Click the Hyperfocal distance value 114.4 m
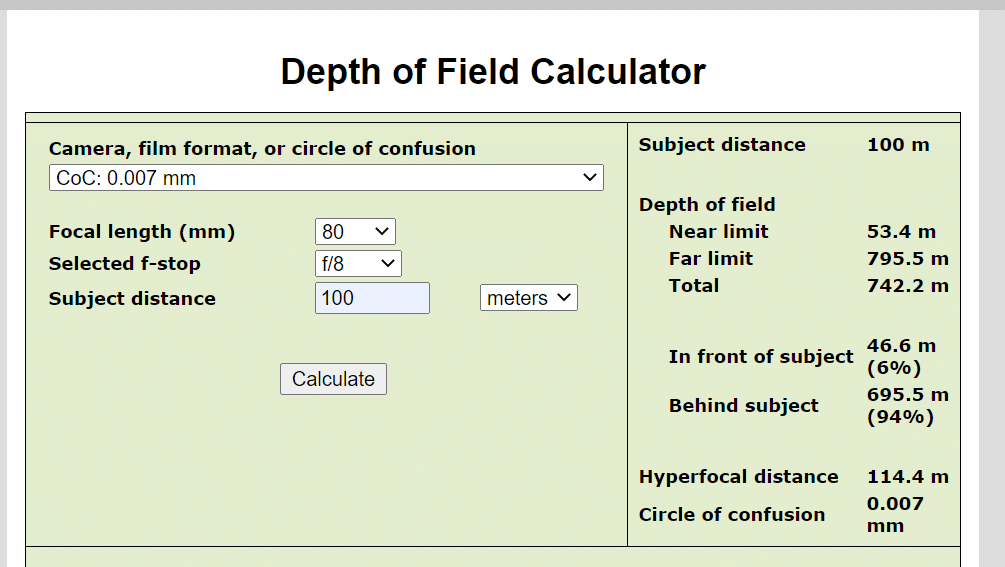The height and width of the screenshot is (567, 1005). point(908,477)
